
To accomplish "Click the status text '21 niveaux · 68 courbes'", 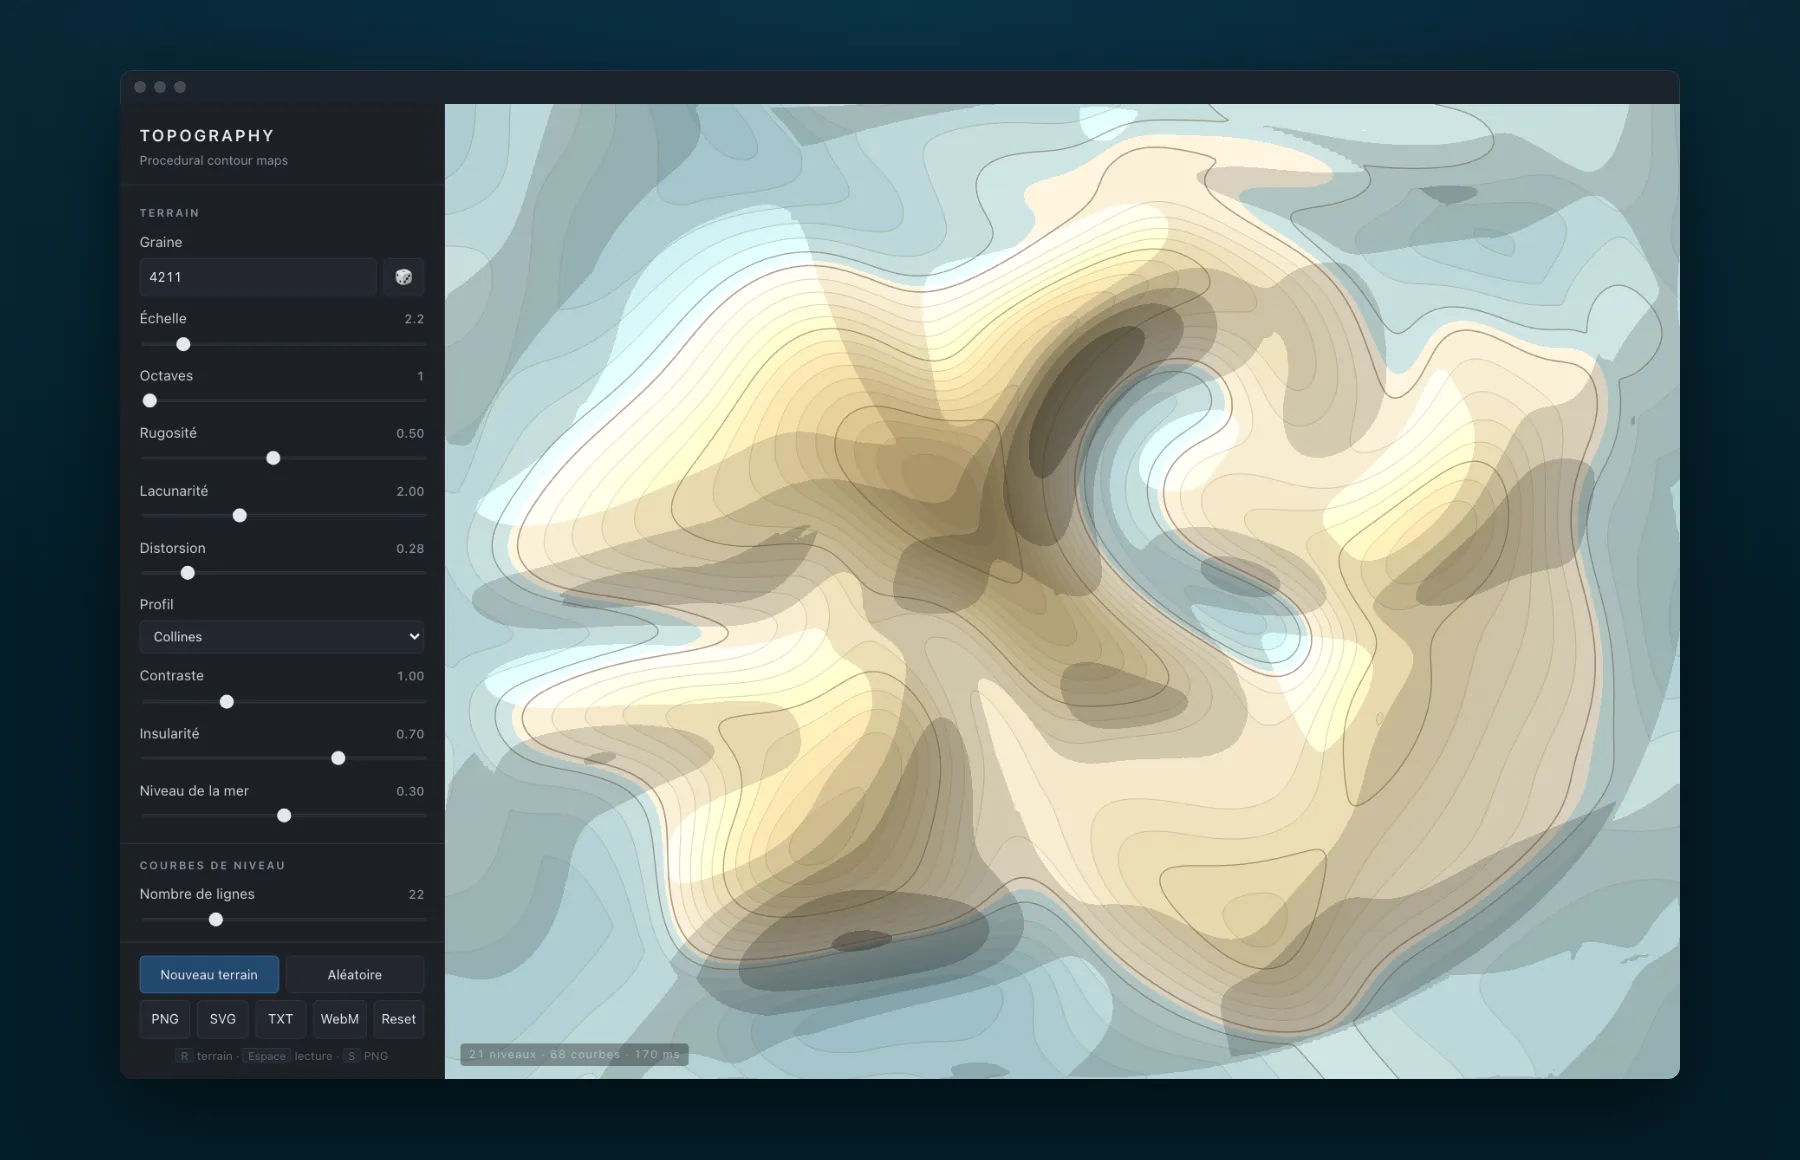I will tap(545, 1054).
